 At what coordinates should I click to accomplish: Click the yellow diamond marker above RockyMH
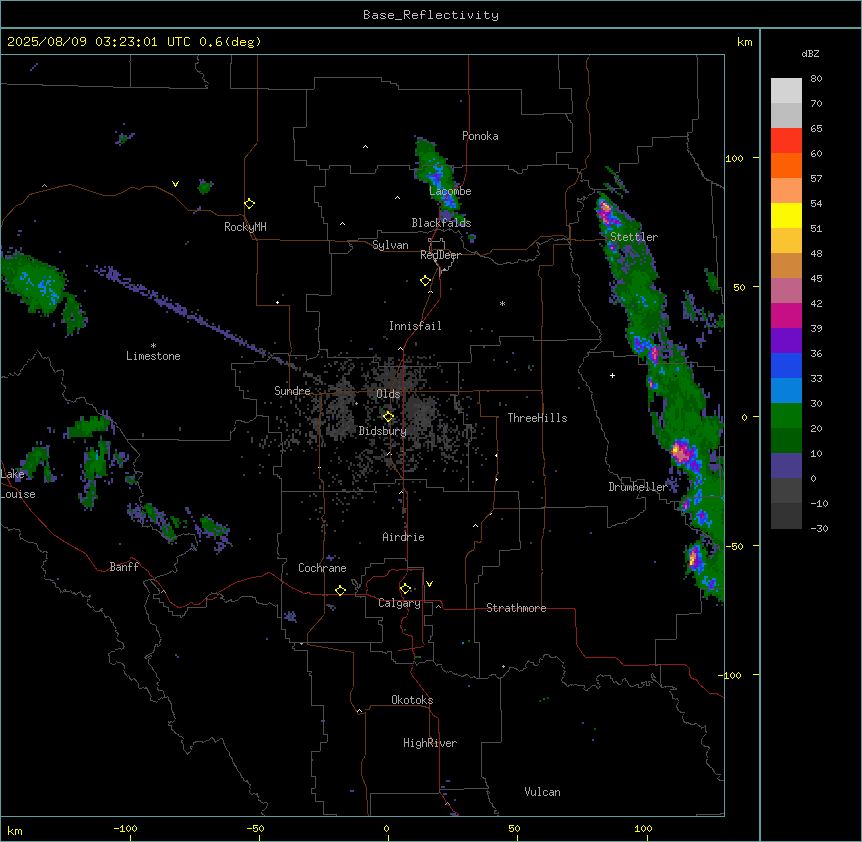[x=250, y=204]
